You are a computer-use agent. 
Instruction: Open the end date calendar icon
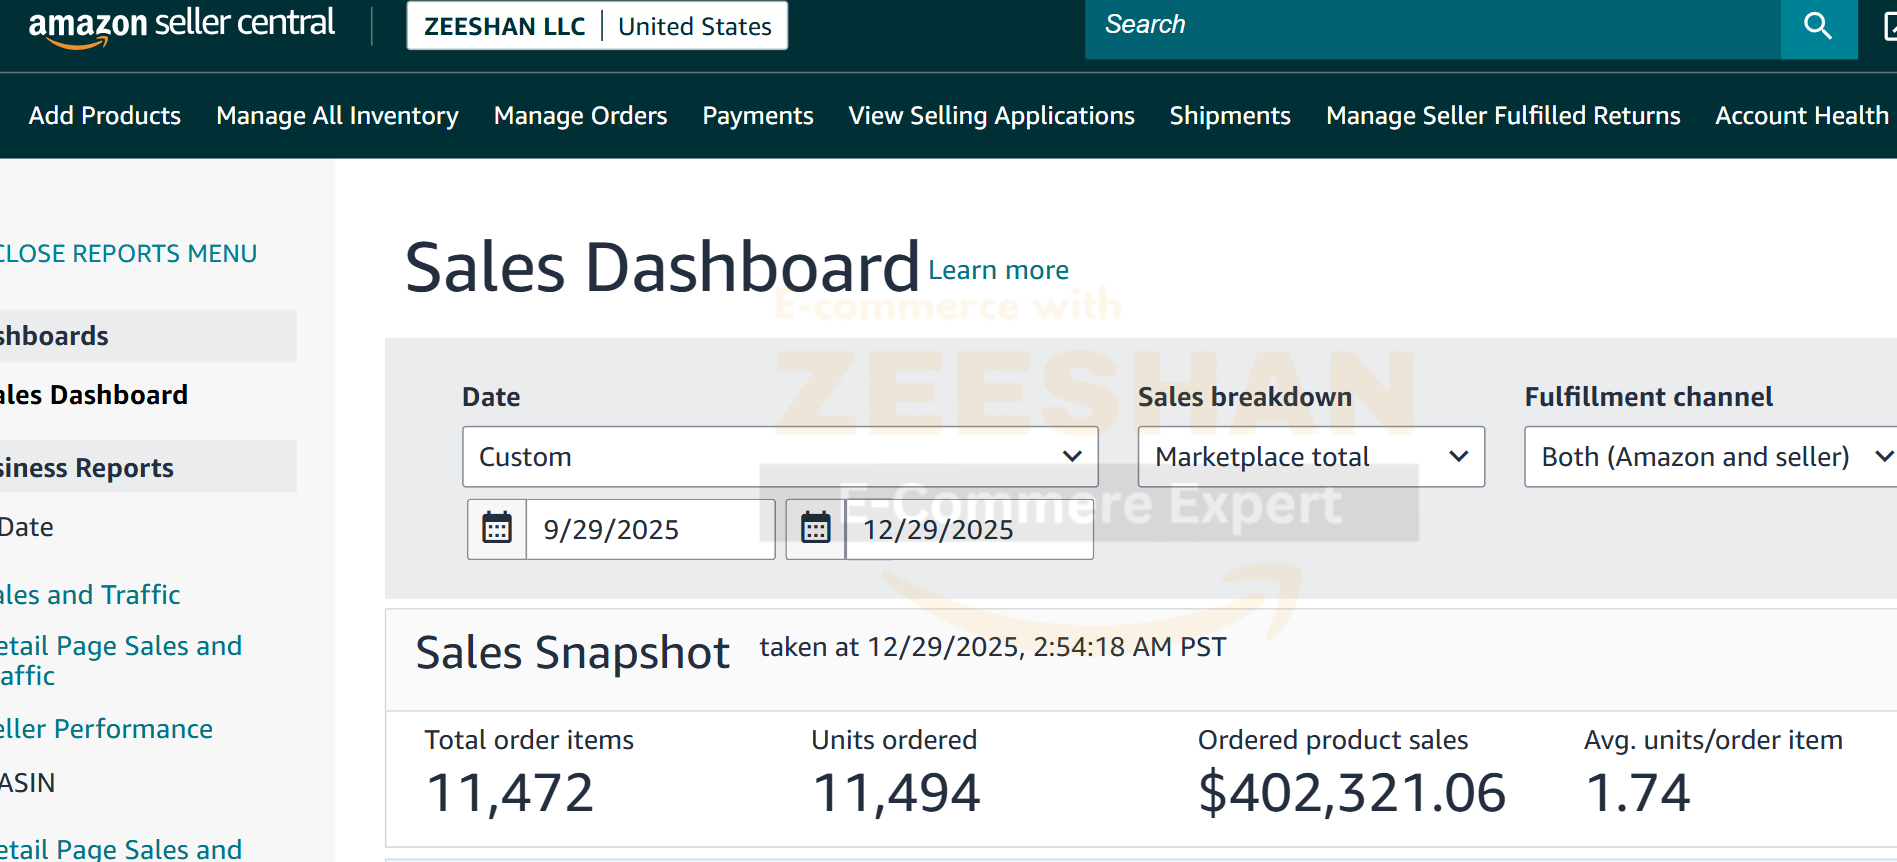[816, 528]
